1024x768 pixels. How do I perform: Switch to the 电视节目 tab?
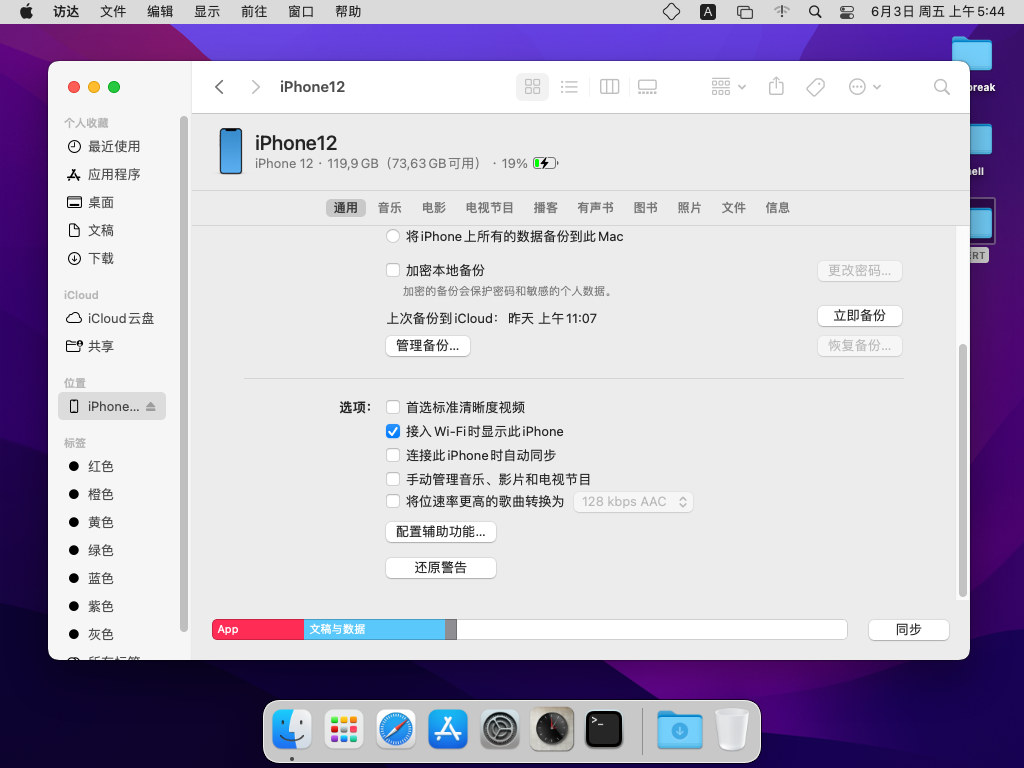489,208
